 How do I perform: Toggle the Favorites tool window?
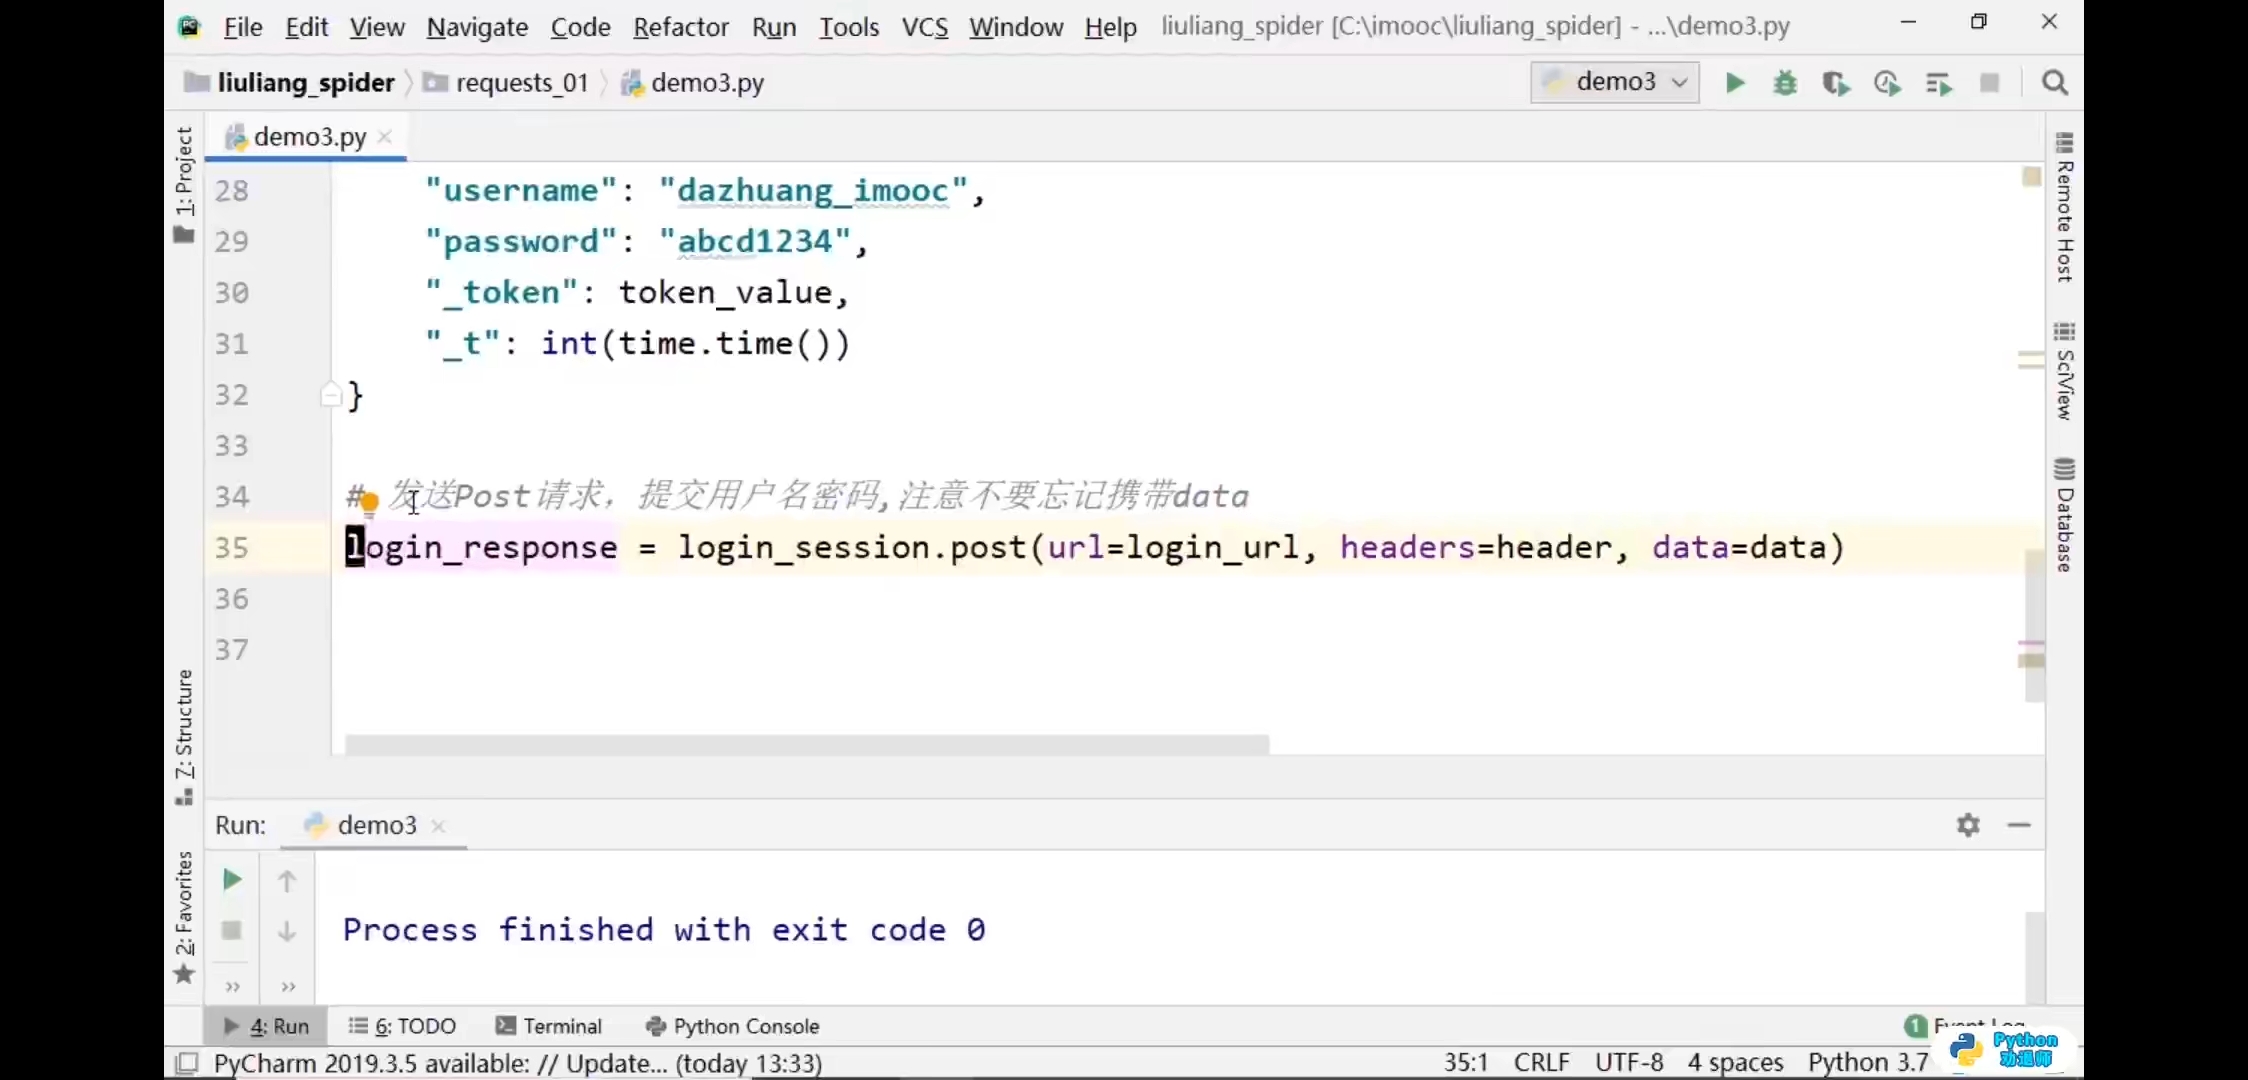pyautogui.click(x=184, y=917)
